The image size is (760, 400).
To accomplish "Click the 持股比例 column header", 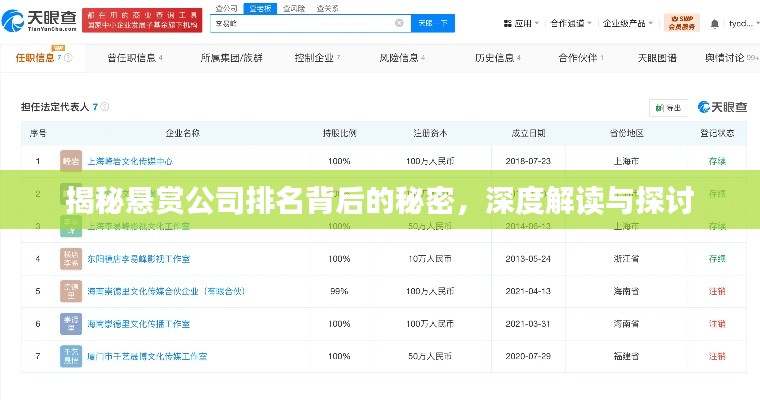I will point(339,133).
